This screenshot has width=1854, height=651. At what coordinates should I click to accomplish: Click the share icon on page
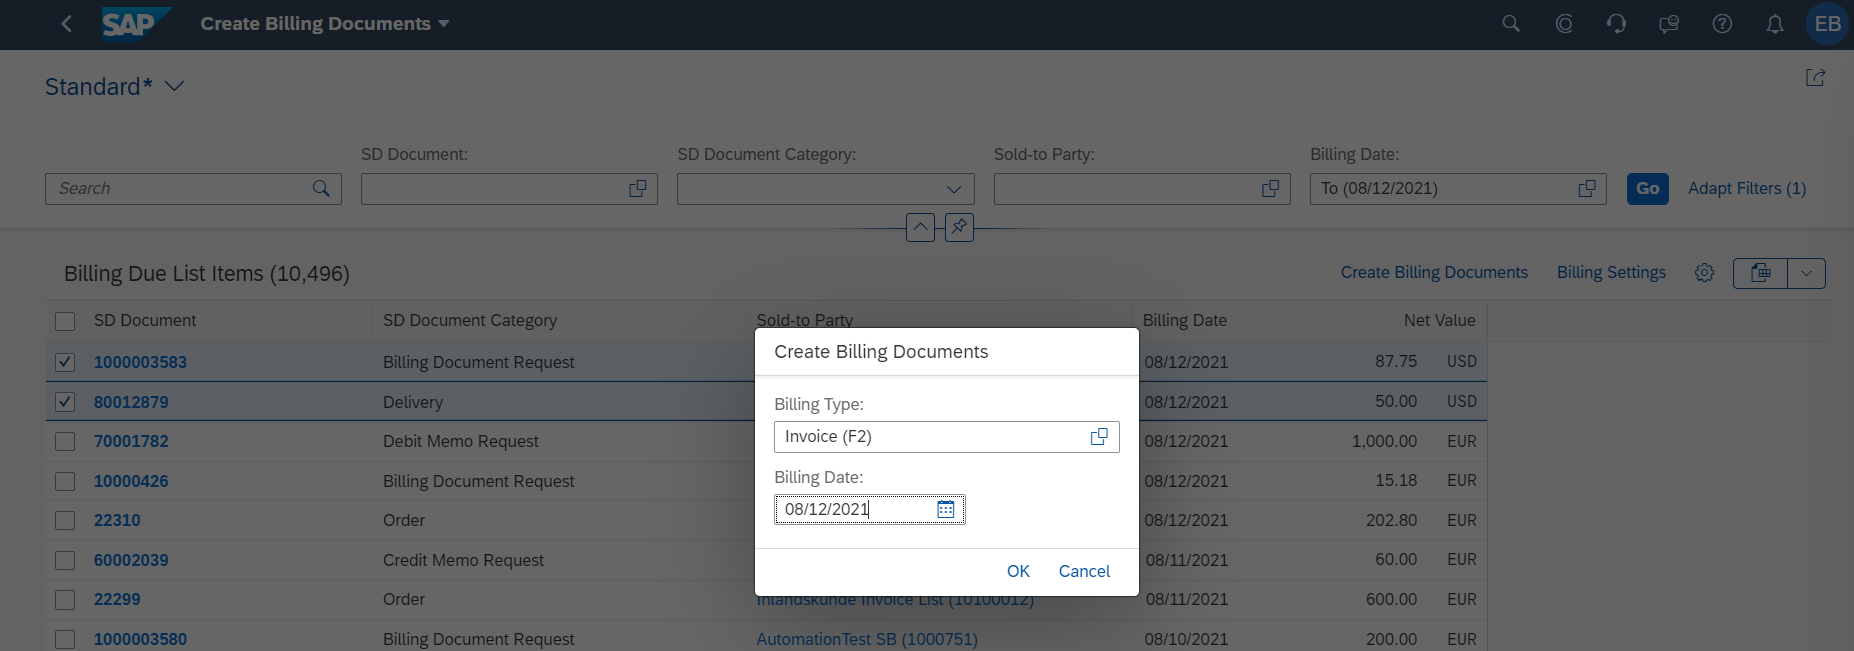(x=1815, y=78)
